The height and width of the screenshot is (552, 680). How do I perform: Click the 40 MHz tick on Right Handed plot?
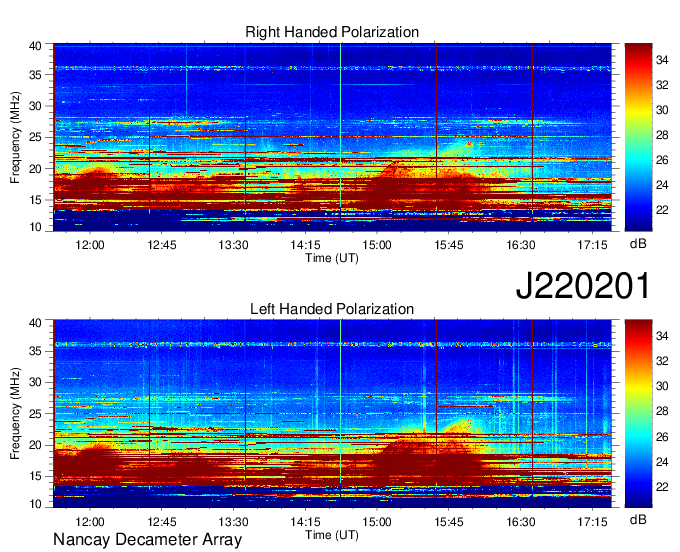click(x=36, y=46)
